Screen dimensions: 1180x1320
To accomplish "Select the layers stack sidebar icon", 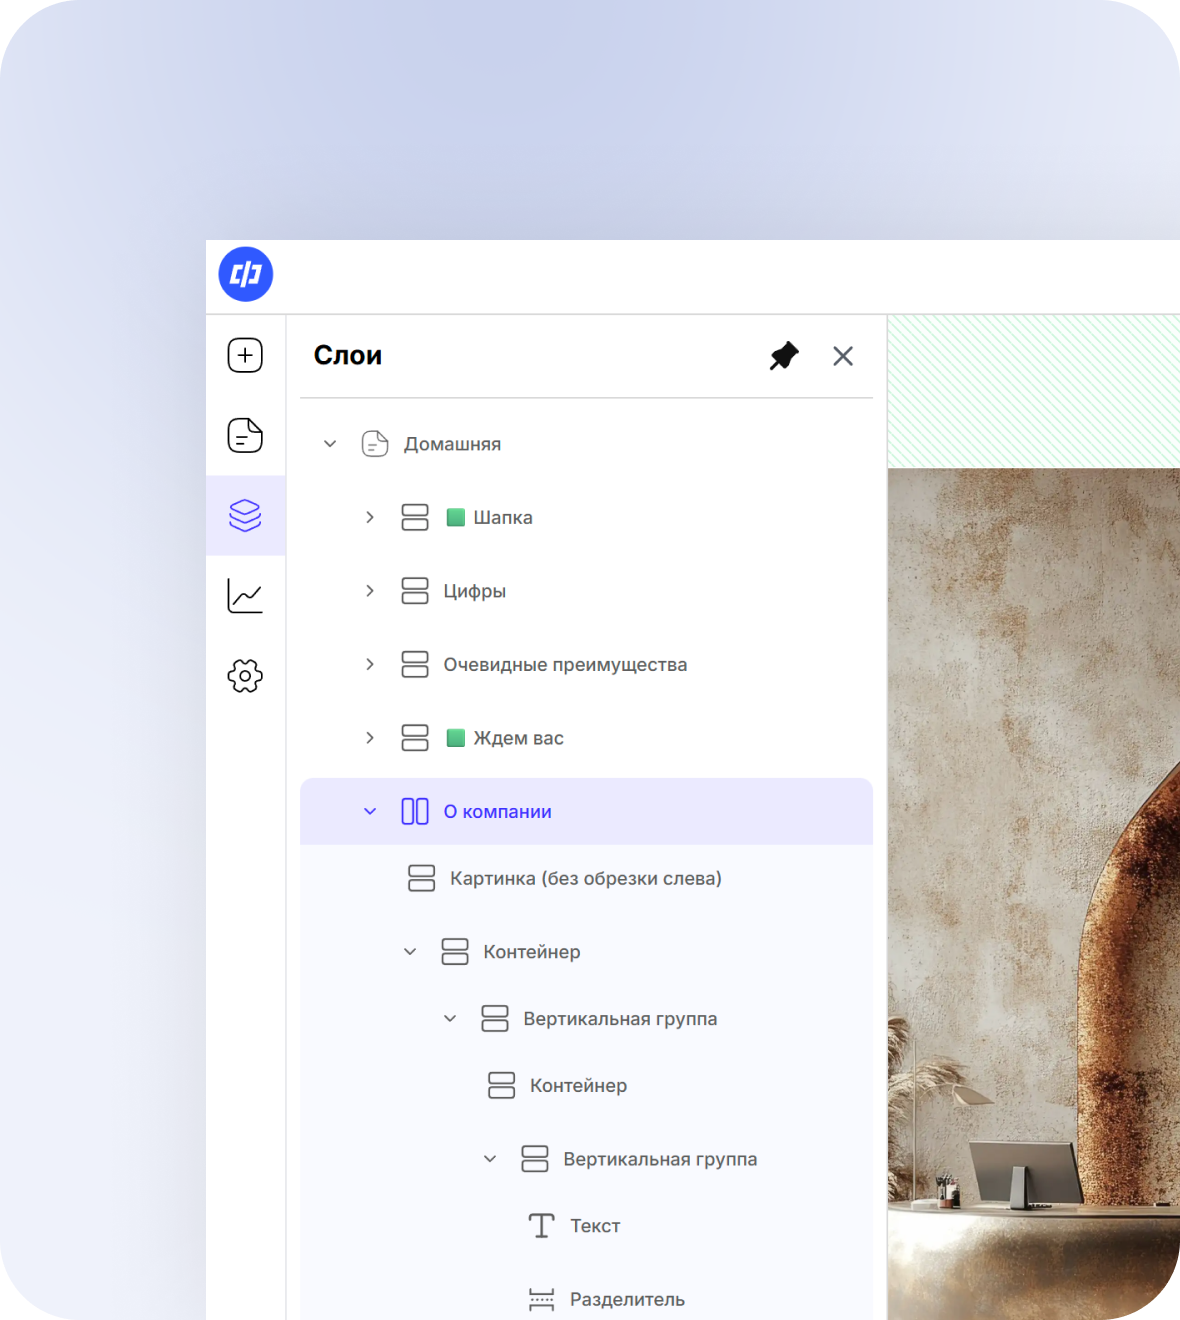I will [x=245, y=515].
